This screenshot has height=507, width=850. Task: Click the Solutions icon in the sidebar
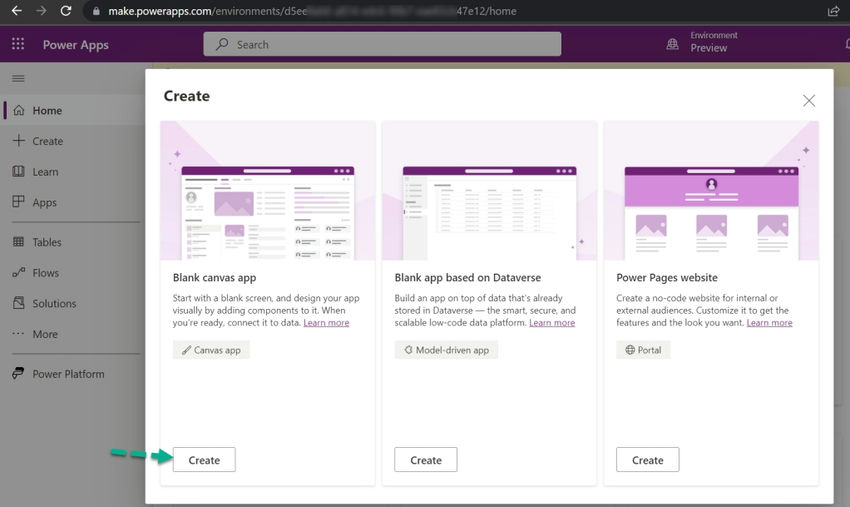tap(18, 303)
